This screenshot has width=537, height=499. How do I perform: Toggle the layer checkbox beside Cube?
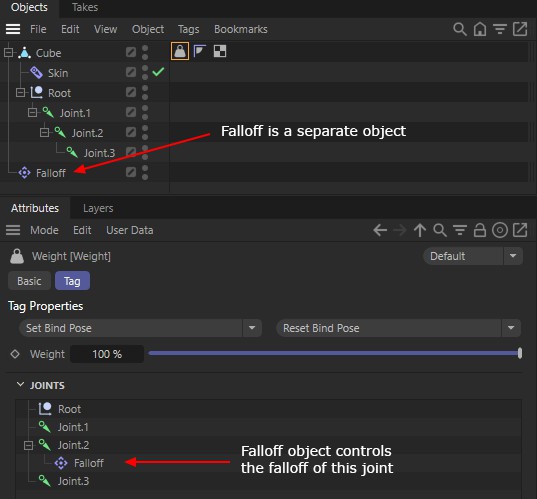point(131,52)
